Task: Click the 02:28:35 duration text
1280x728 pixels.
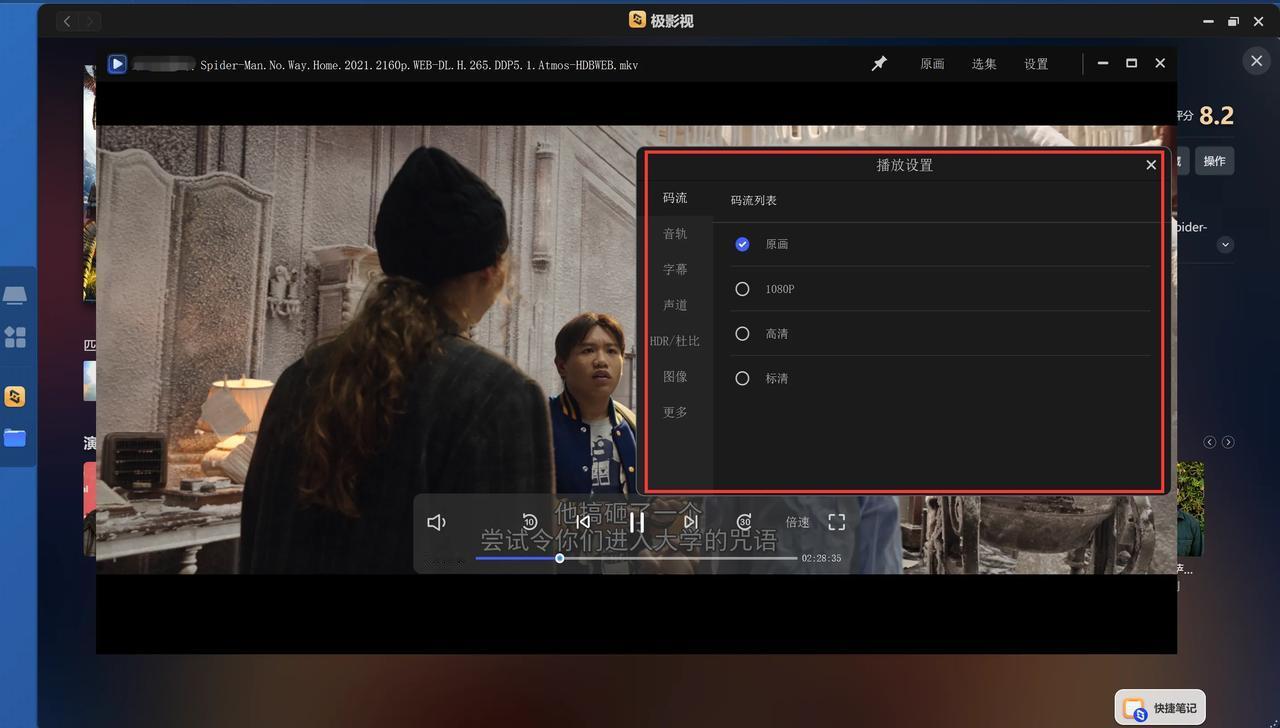Action: 821,558
